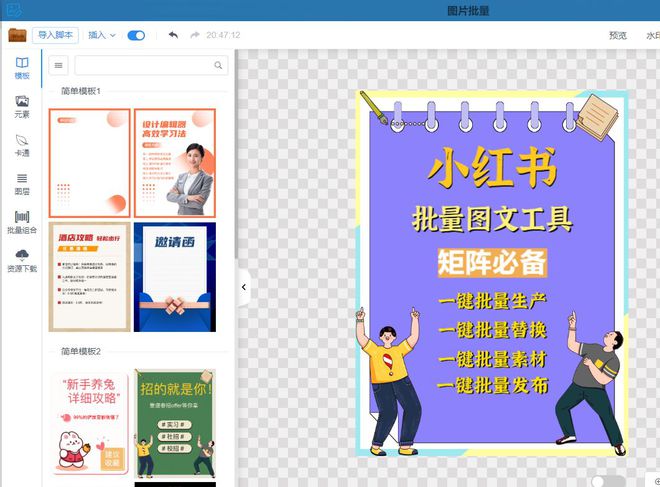The width and height of the screenshot is (660, 487).
Task: Toggle the switch at canvas bottom
Action: pyautogui.click(x=608, y=481)
